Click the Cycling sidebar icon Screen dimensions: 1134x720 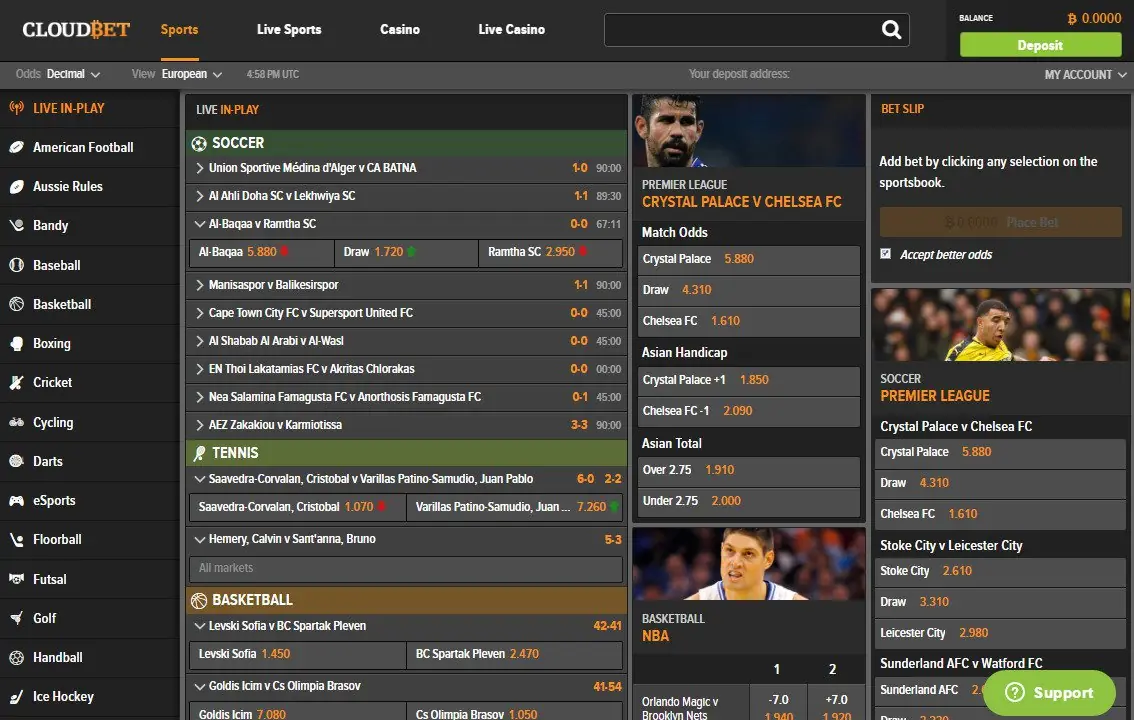[x=17, y=422]
